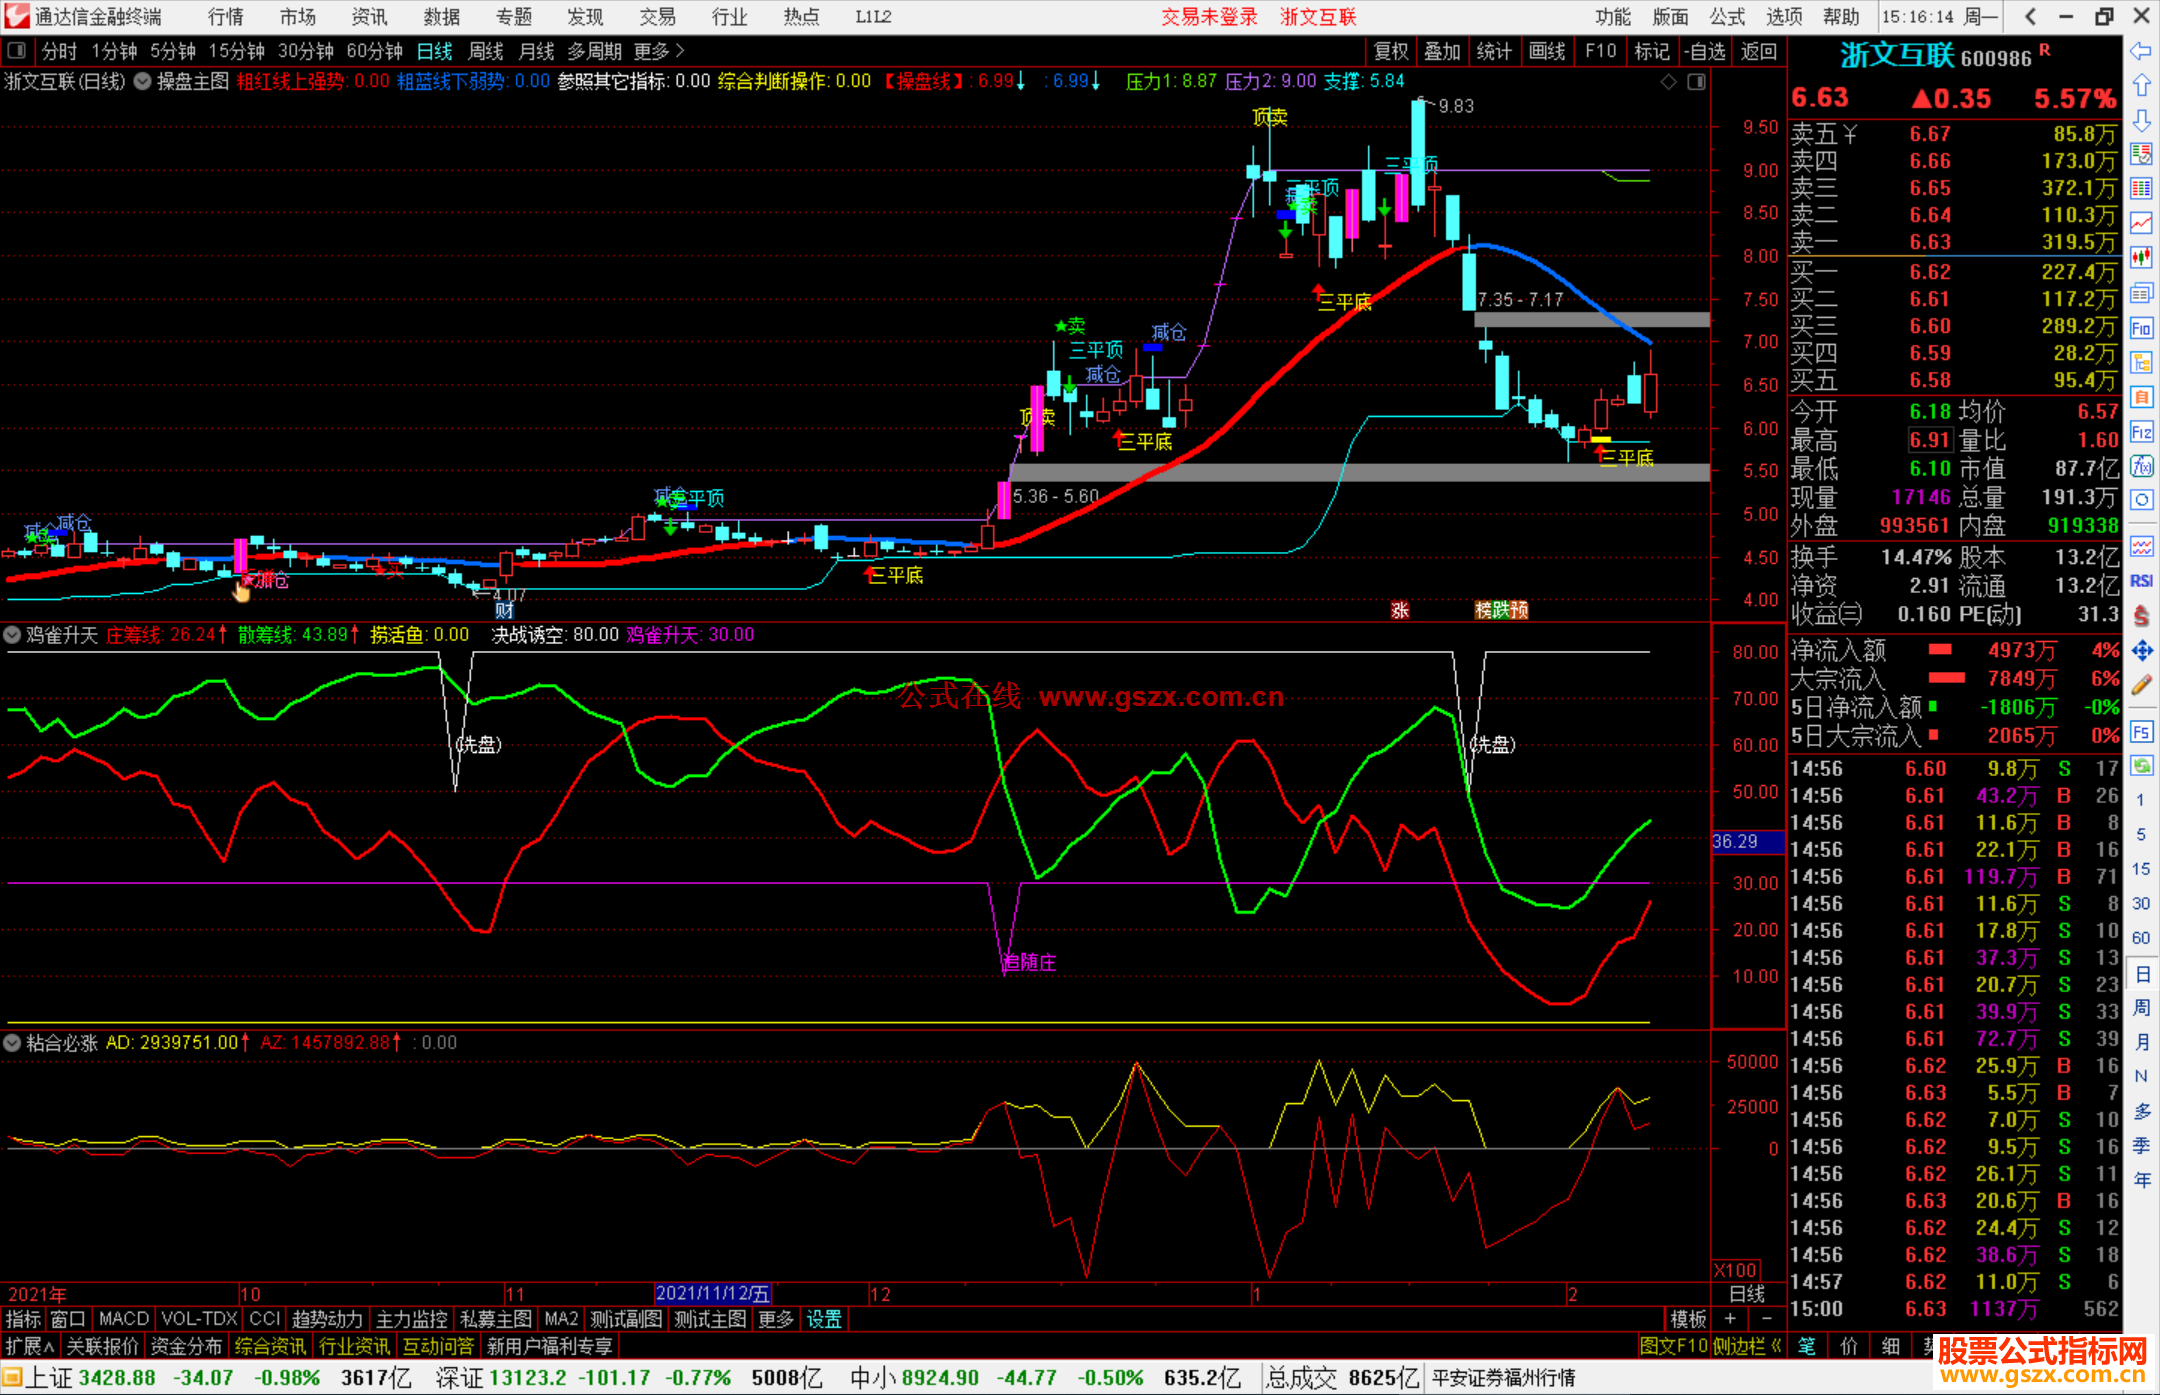Click the plus zoom button beside 日线
The height and width of the screenshot is (1395, 2160).
pyautogui.click(x=1730, y=1319)
